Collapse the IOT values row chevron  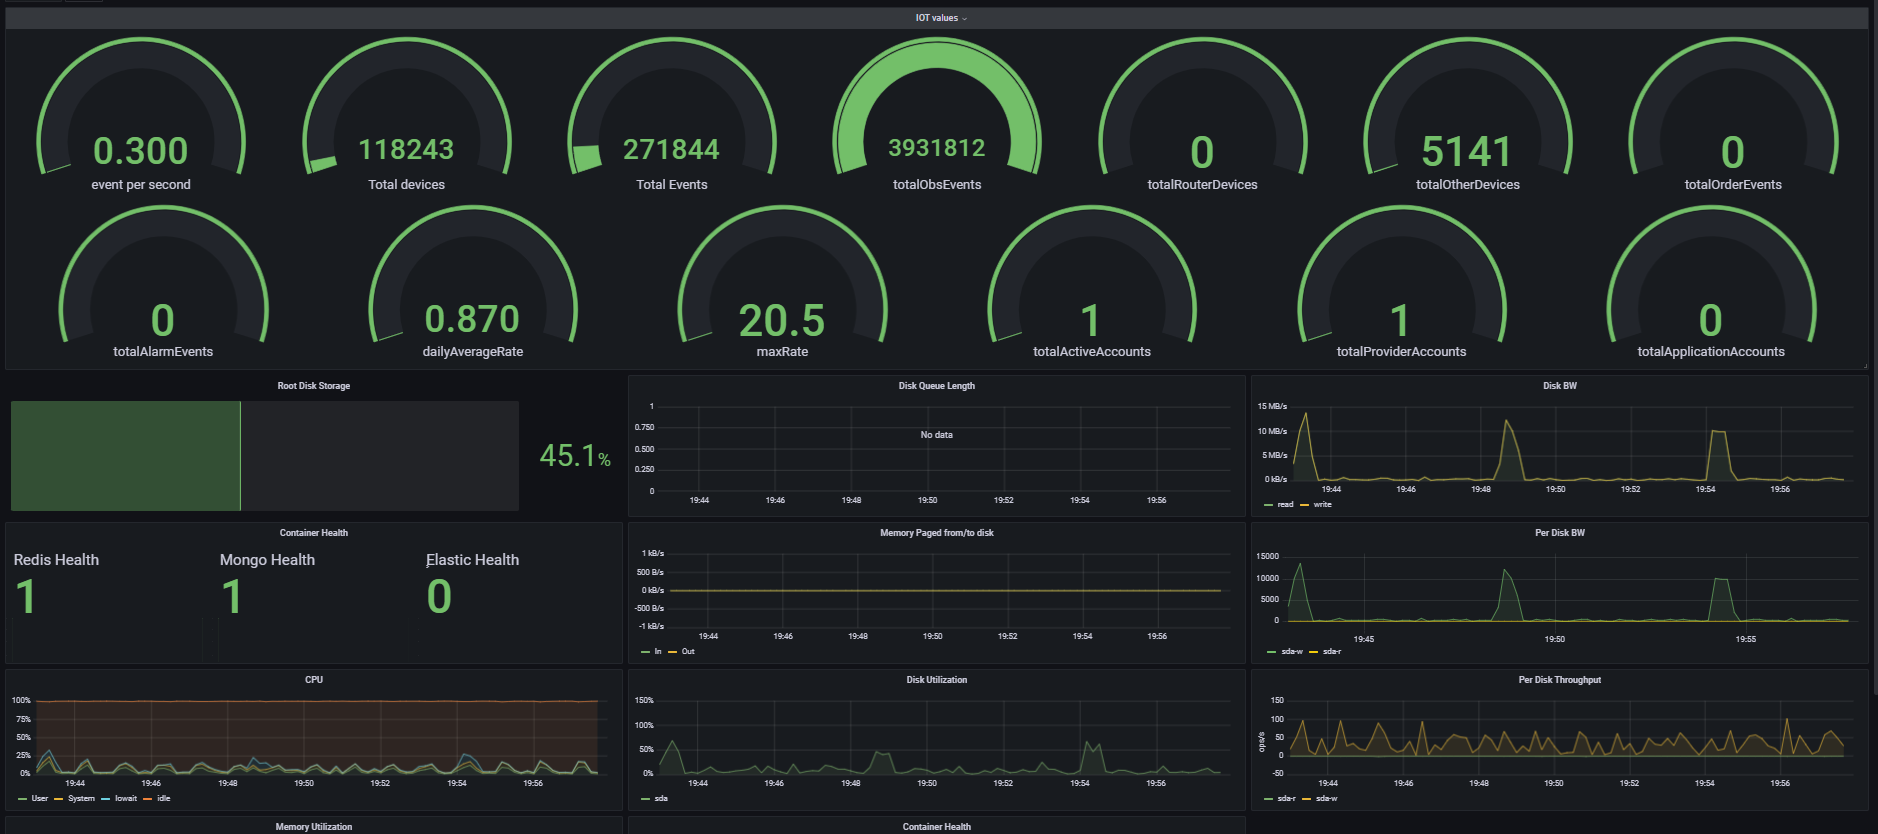pyautogui.click(x=965, y=19)
